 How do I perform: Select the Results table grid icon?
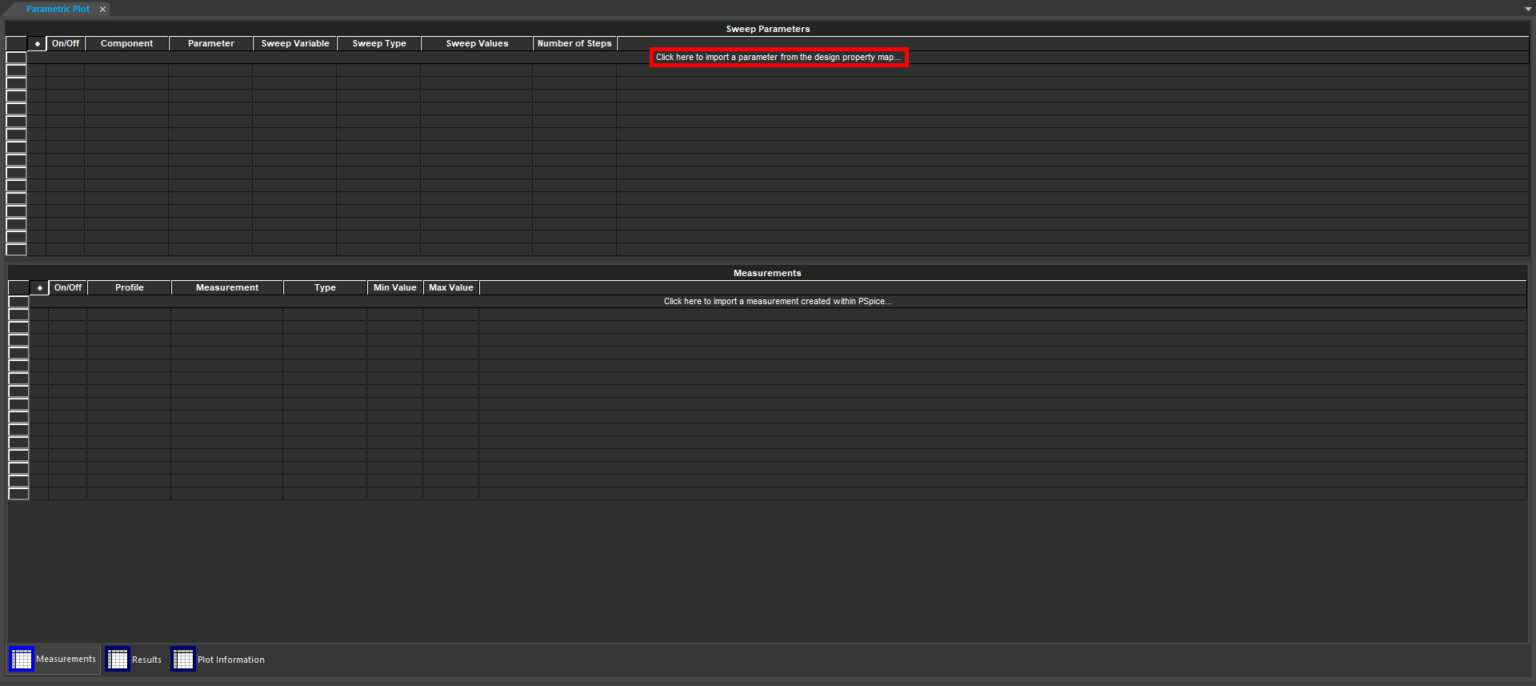pyautogui.click(x=117, y=658)
